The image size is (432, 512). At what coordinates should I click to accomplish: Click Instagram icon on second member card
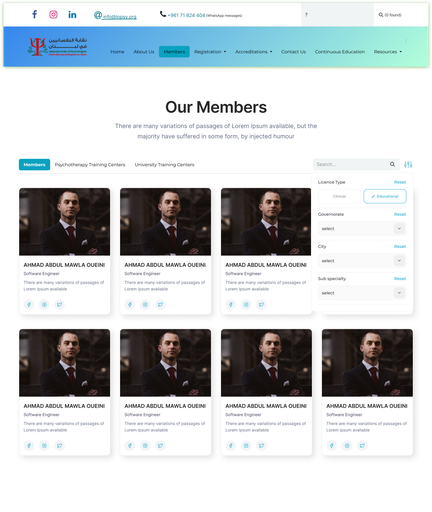click(x=145, y=304)
